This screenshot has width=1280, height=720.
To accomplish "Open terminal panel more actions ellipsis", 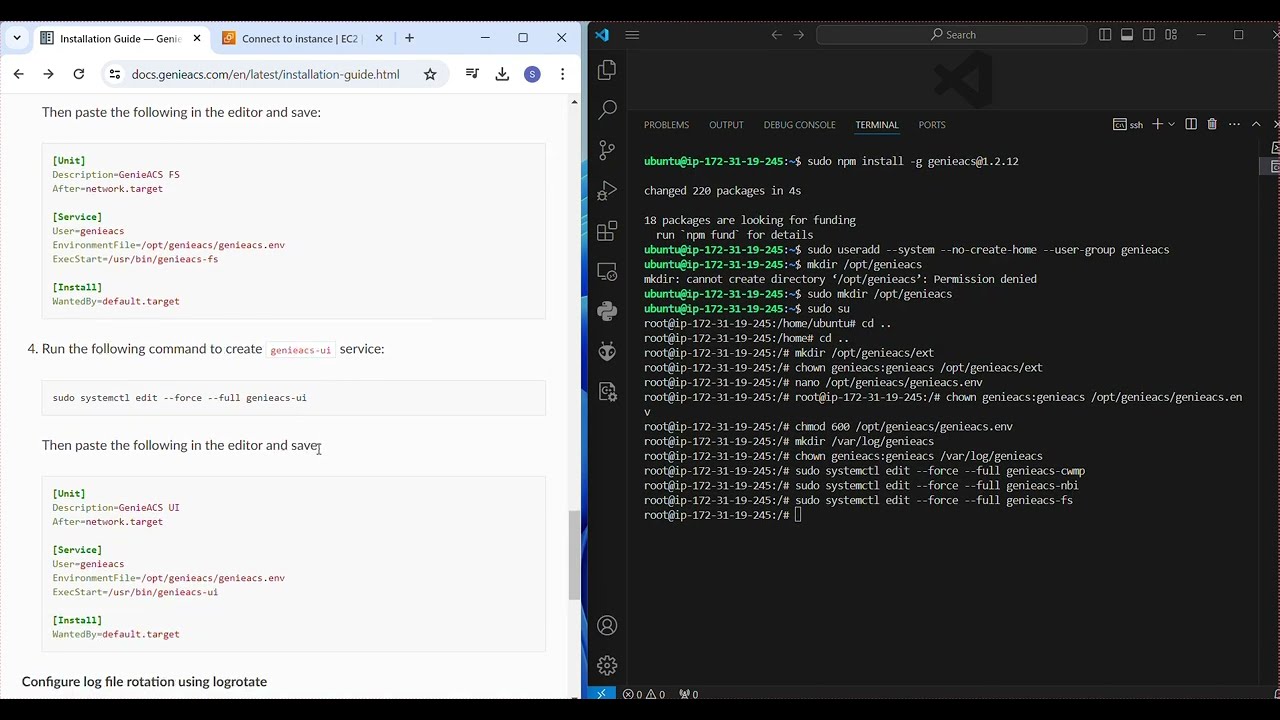I will click(x=1234, y=124).
